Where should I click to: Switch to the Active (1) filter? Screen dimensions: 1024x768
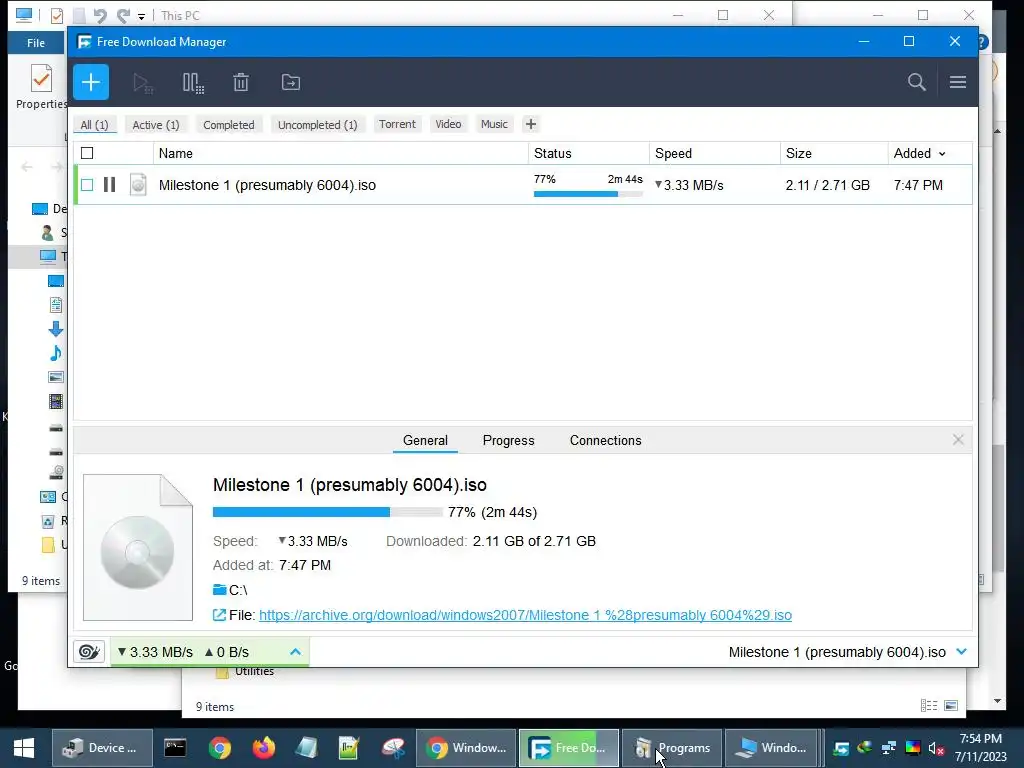pyautogui.click(x=155, y=125)
